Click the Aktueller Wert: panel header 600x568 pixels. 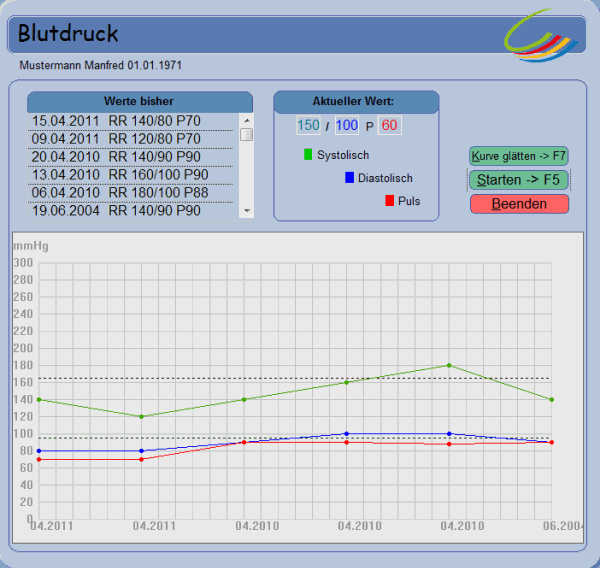coord(356,101)
